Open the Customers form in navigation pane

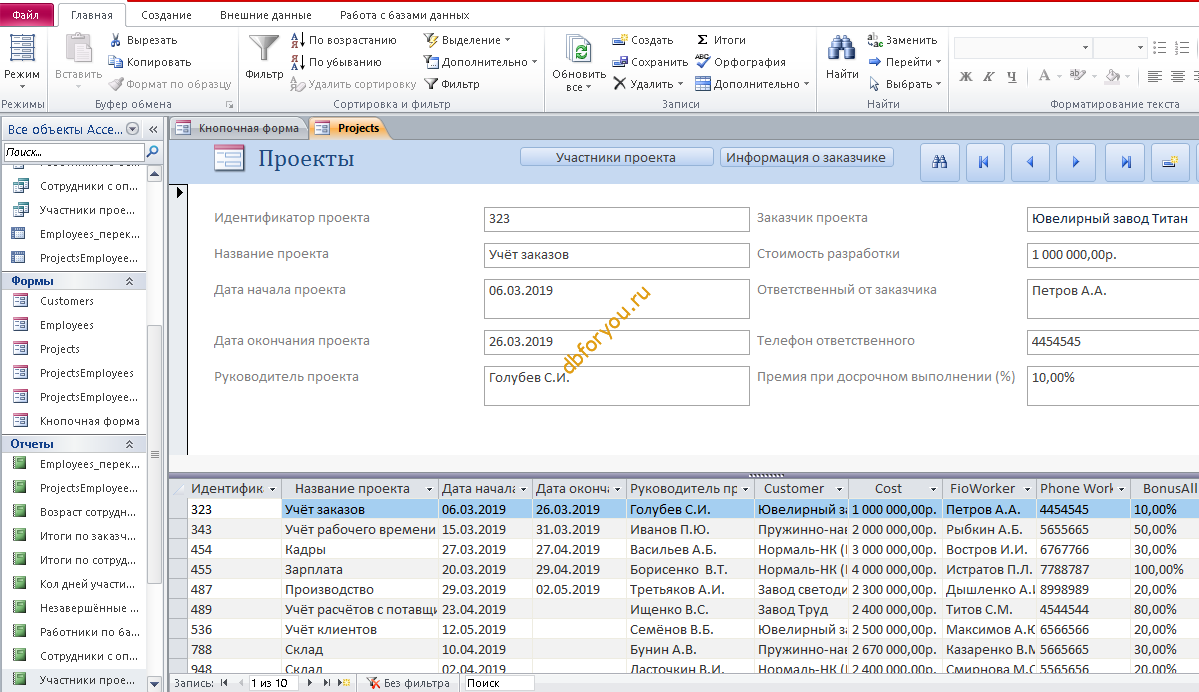[x=67, y=301]
